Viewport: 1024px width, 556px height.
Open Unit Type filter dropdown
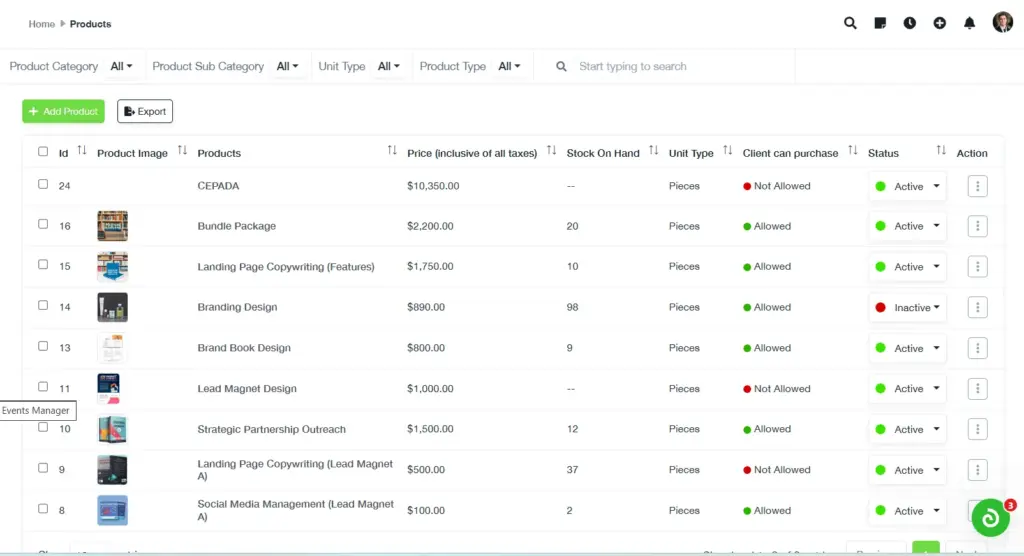(x=388, y=66)
